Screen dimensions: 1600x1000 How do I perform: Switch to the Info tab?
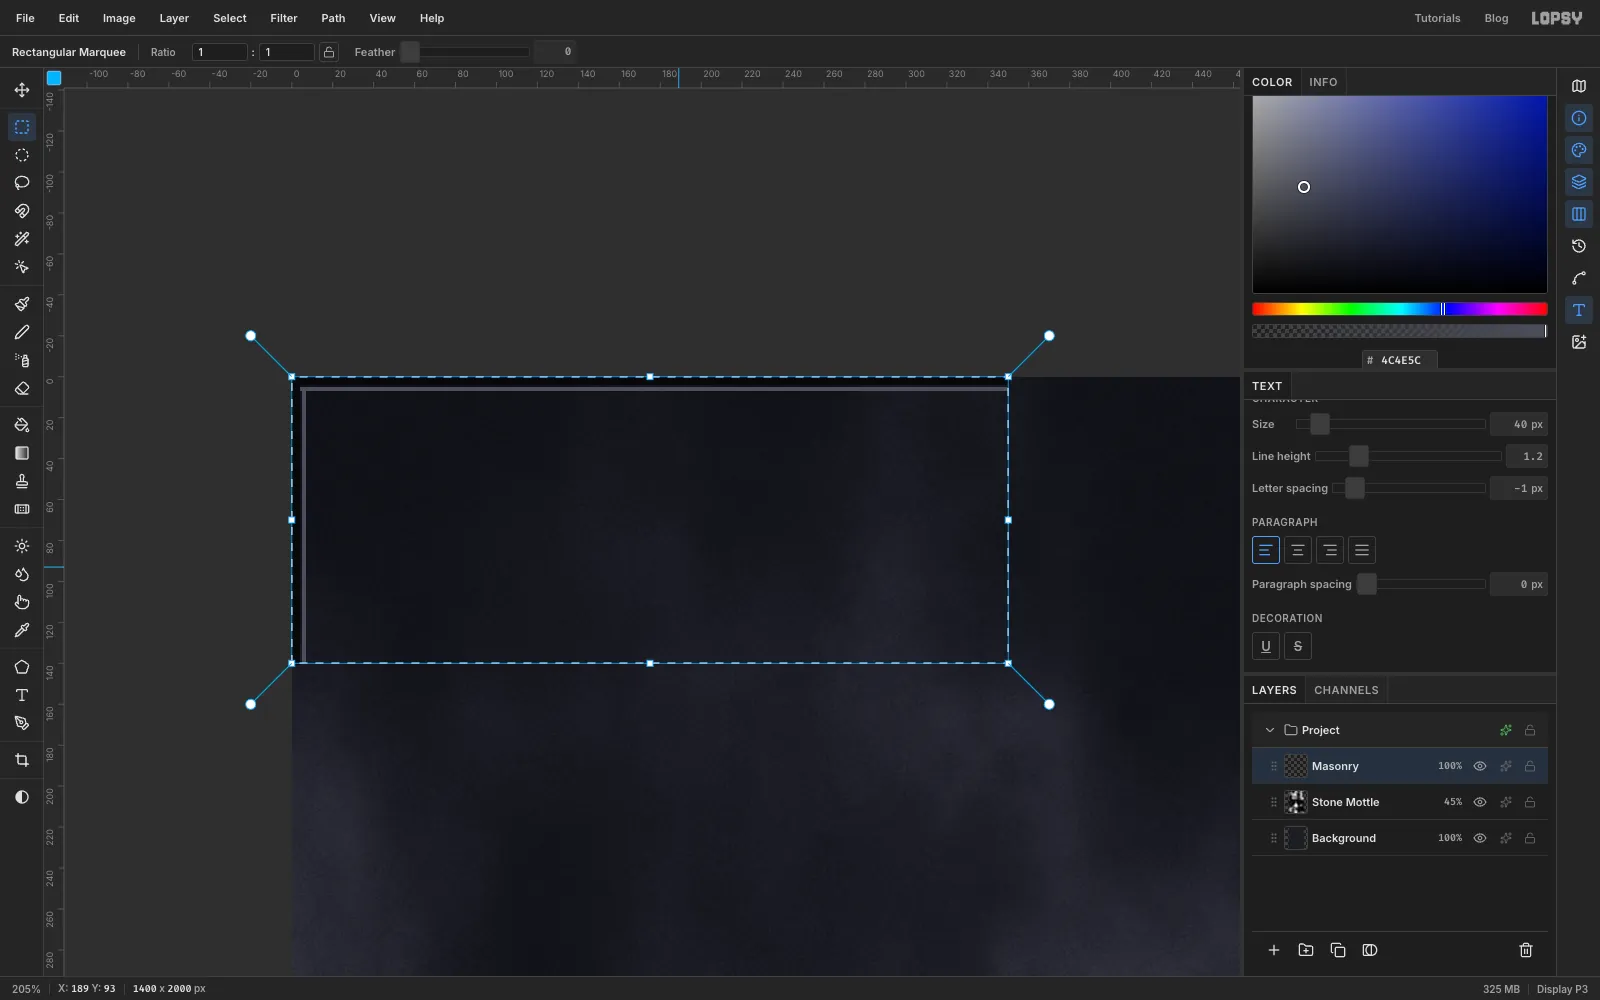pos(1323,82)
